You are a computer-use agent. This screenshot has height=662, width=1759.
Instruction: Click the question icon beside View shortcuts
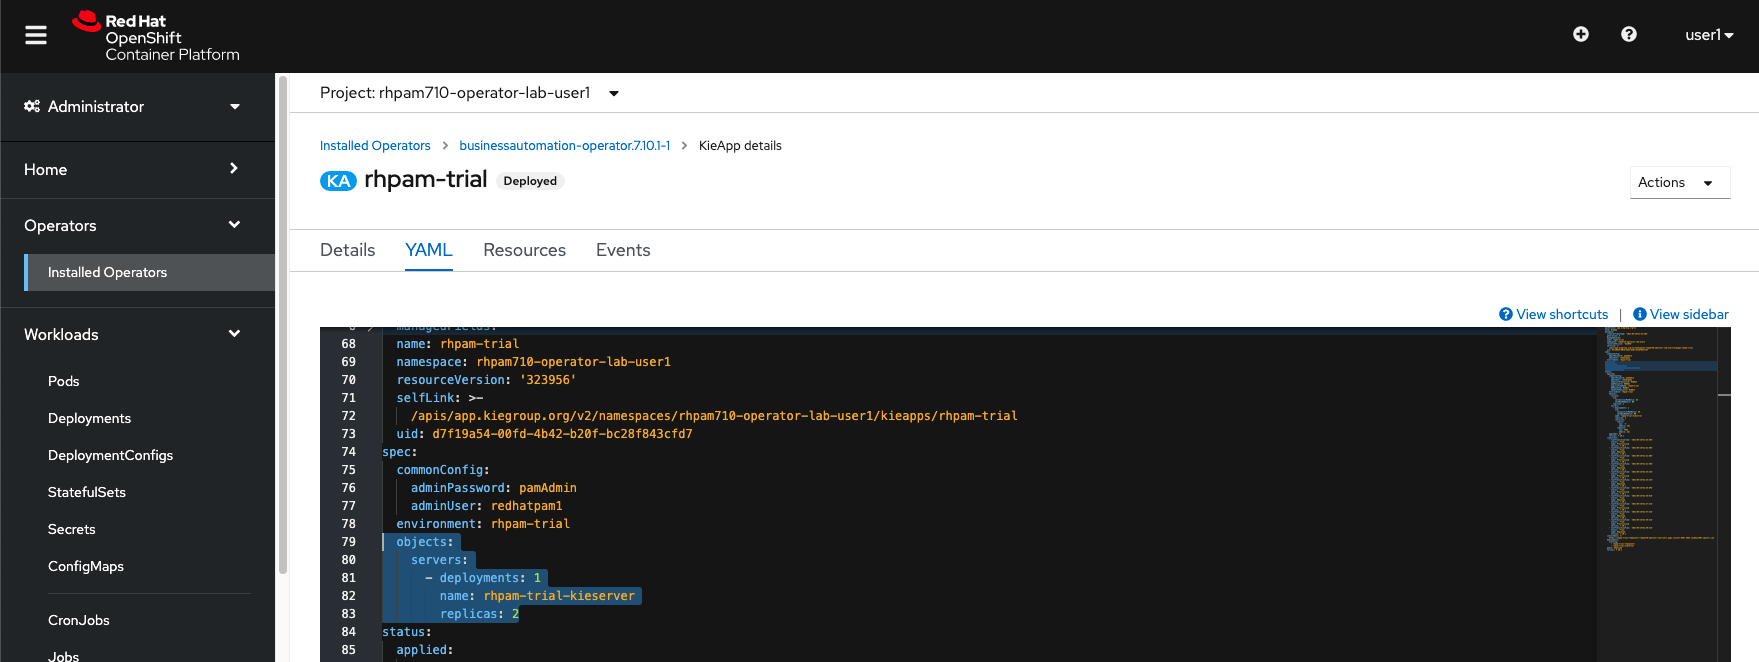[x=1506, y=314]
